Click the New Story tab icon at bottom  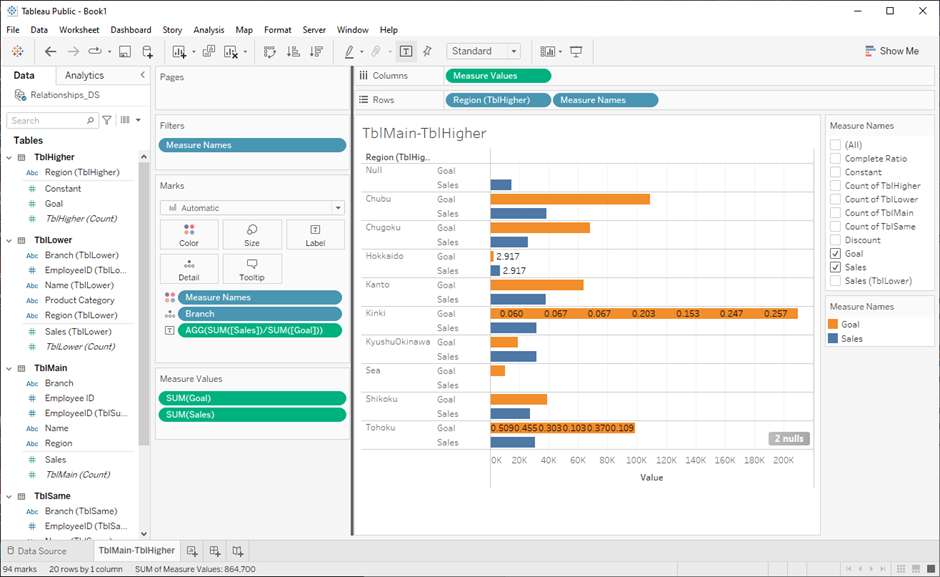(237, 551)
